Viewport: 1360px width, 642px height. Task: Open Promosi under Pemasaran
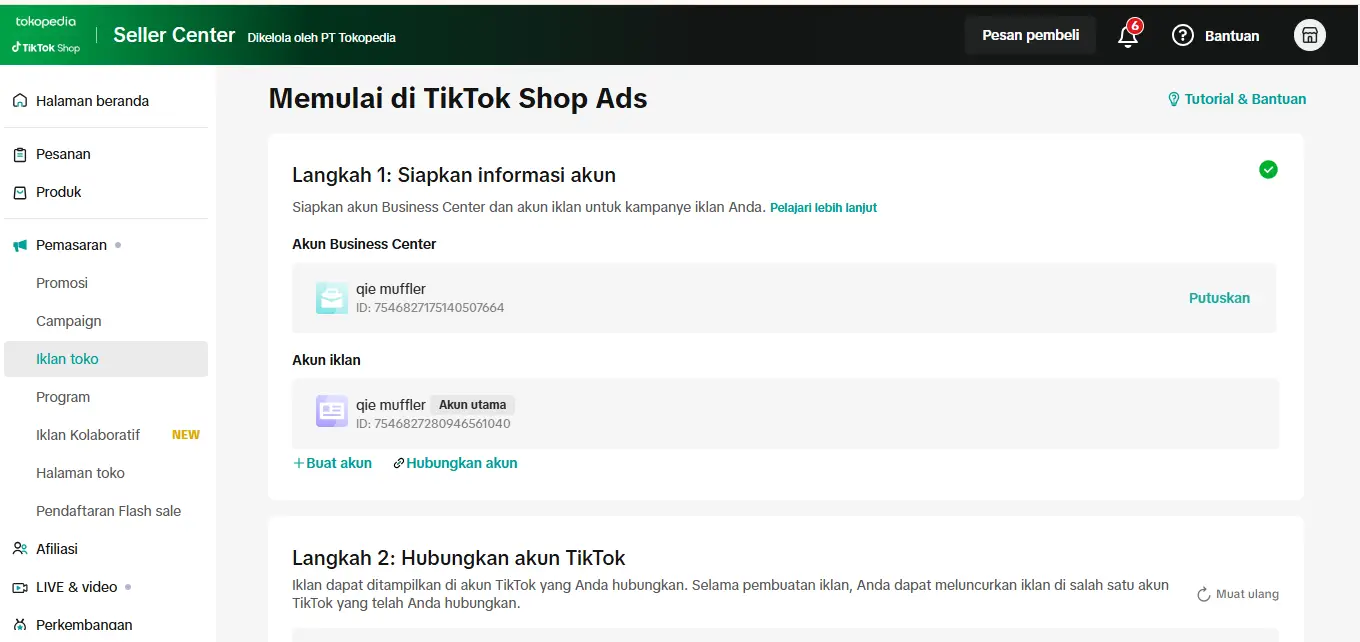pyautogui.click(x=62, y=283)
